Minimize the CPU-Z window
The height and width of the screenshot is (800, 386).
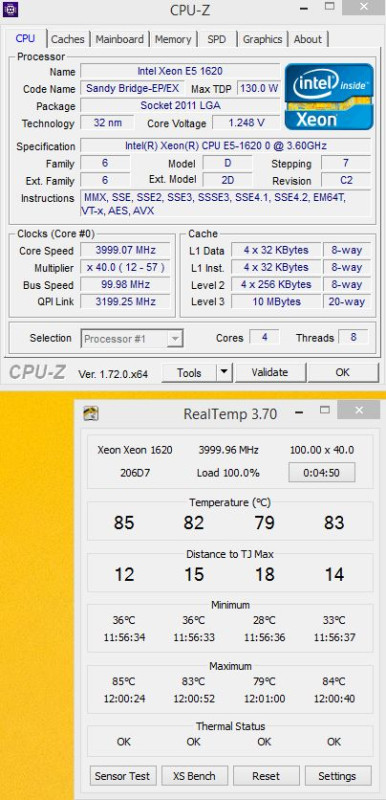303,8
